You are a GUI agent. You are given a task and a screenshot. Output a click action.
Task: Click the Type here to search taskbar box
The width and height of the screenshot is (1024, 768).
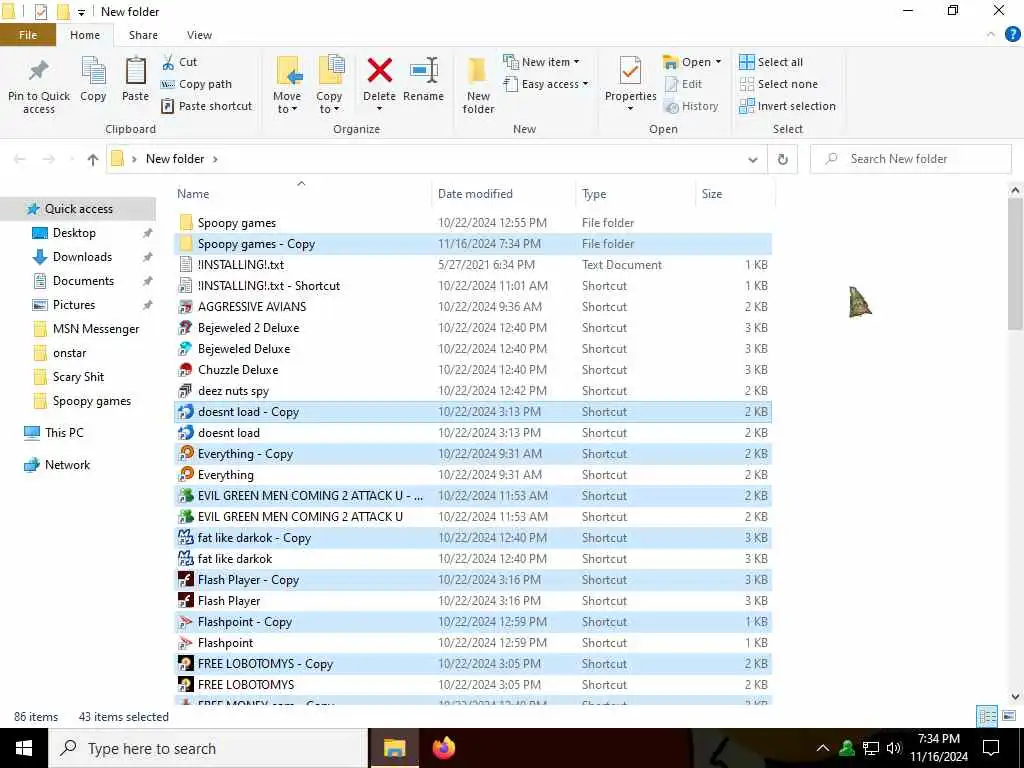pos(208,748)
